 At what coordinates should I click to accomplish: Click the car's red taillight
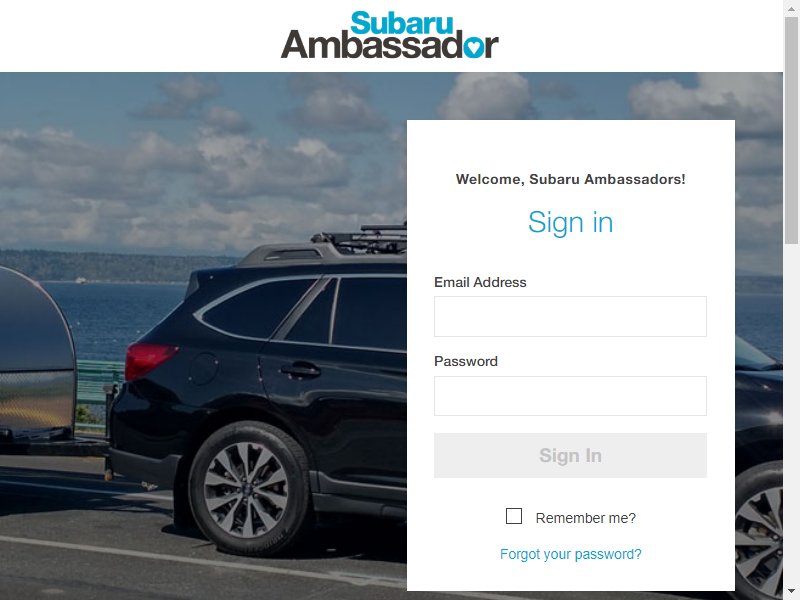149,361
